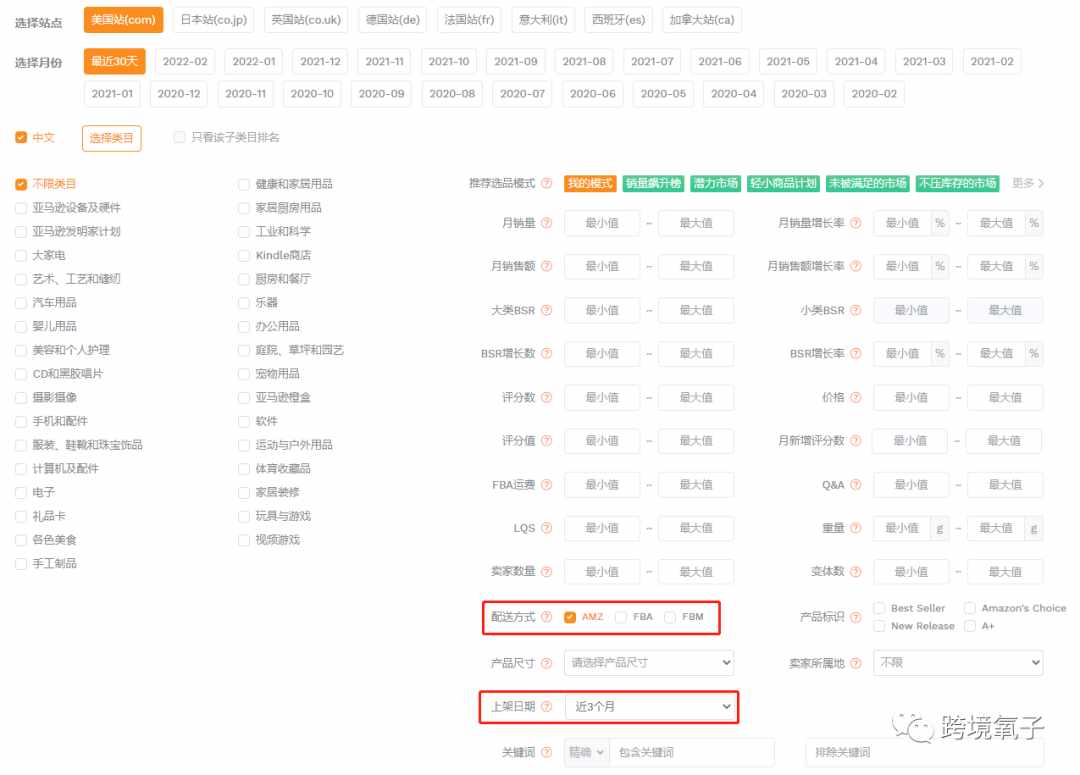
Task: Open help icon next to BSR增长率
Action: [855, 353]
